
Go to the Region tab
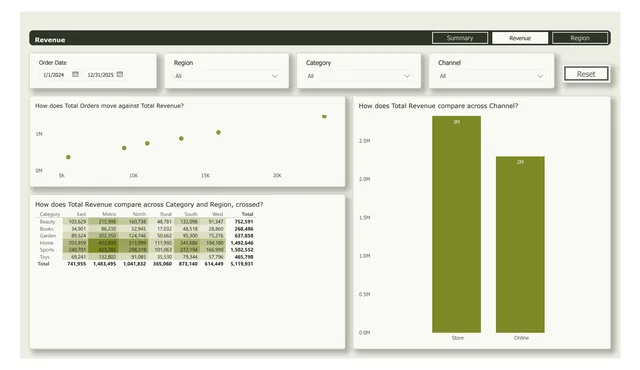[580, 38]
